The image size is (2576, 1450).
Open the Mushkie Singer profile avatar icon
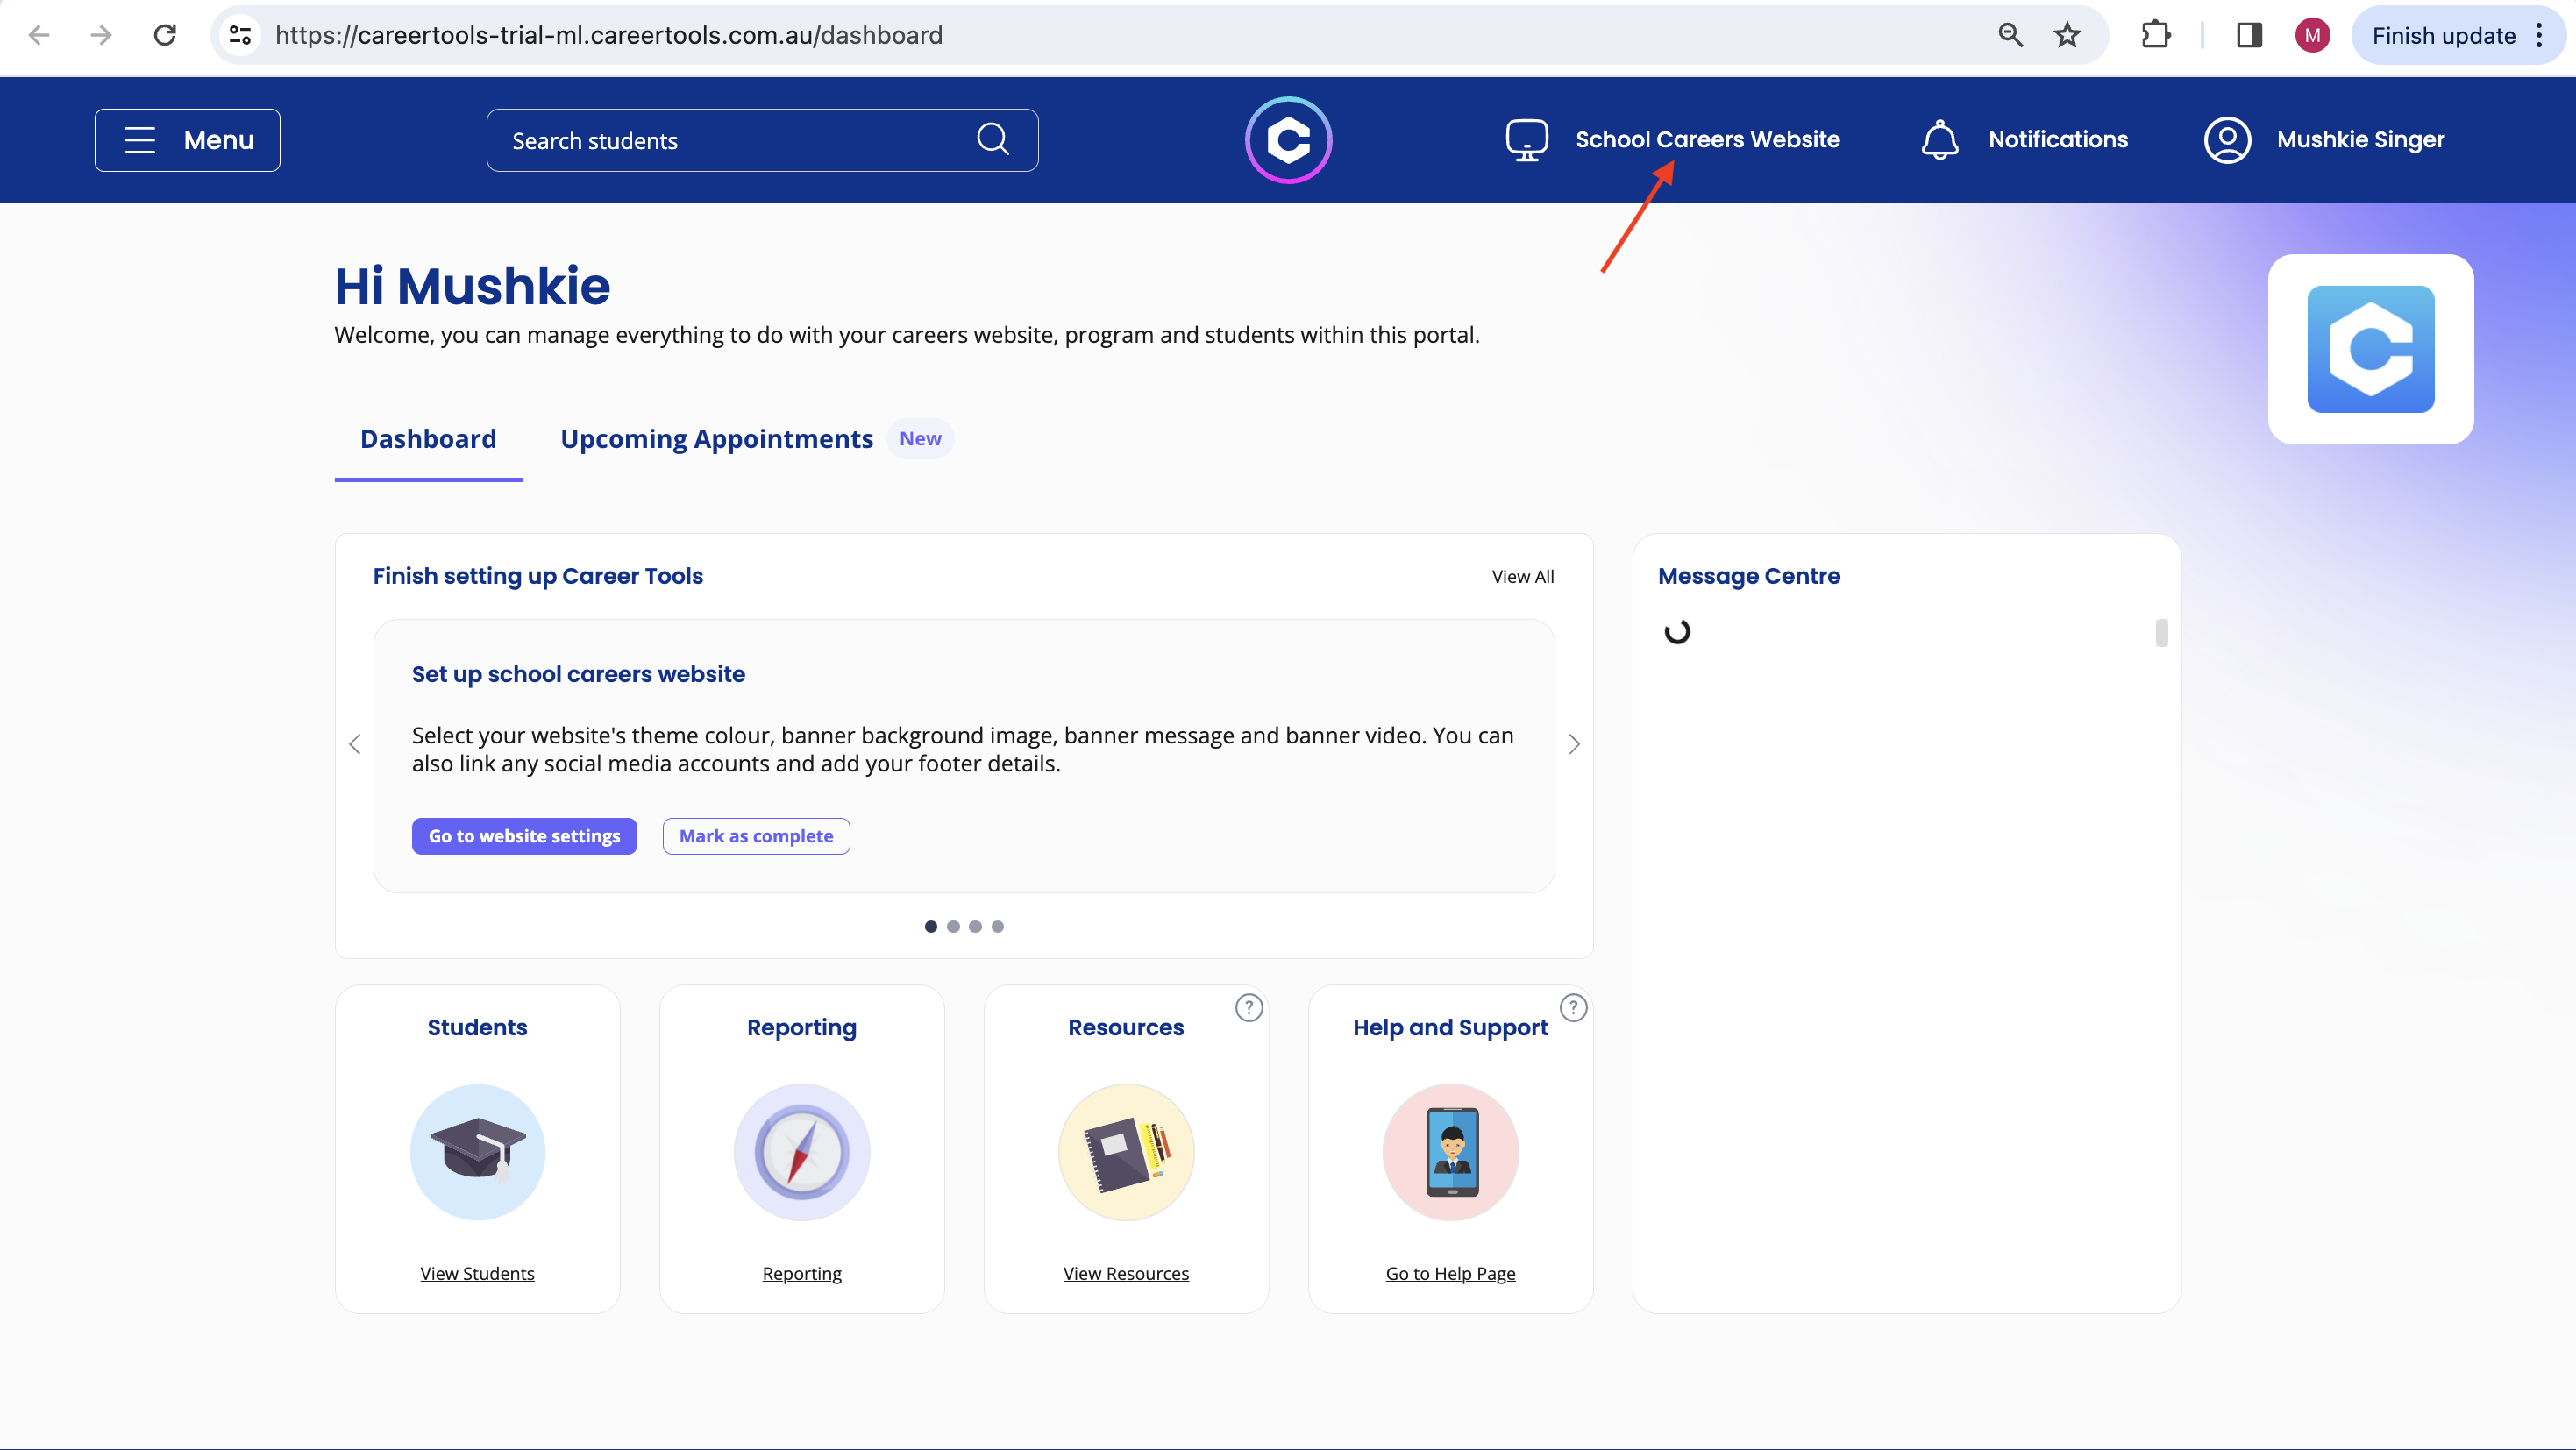[x=2227, y=140]
